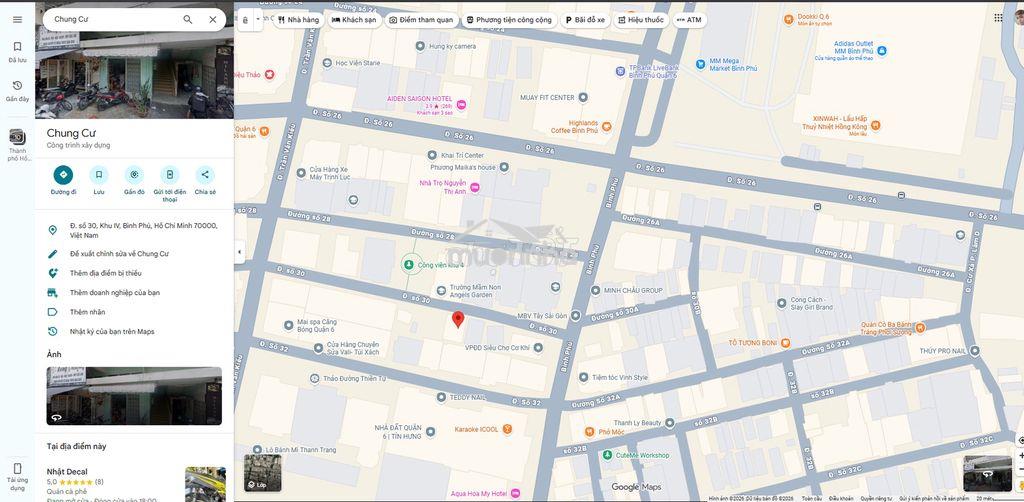The image size is (1024, 502).
Task: Click the Nhà Trọ Nguyễn Thị Anh marker
Action: coord(475,188)
